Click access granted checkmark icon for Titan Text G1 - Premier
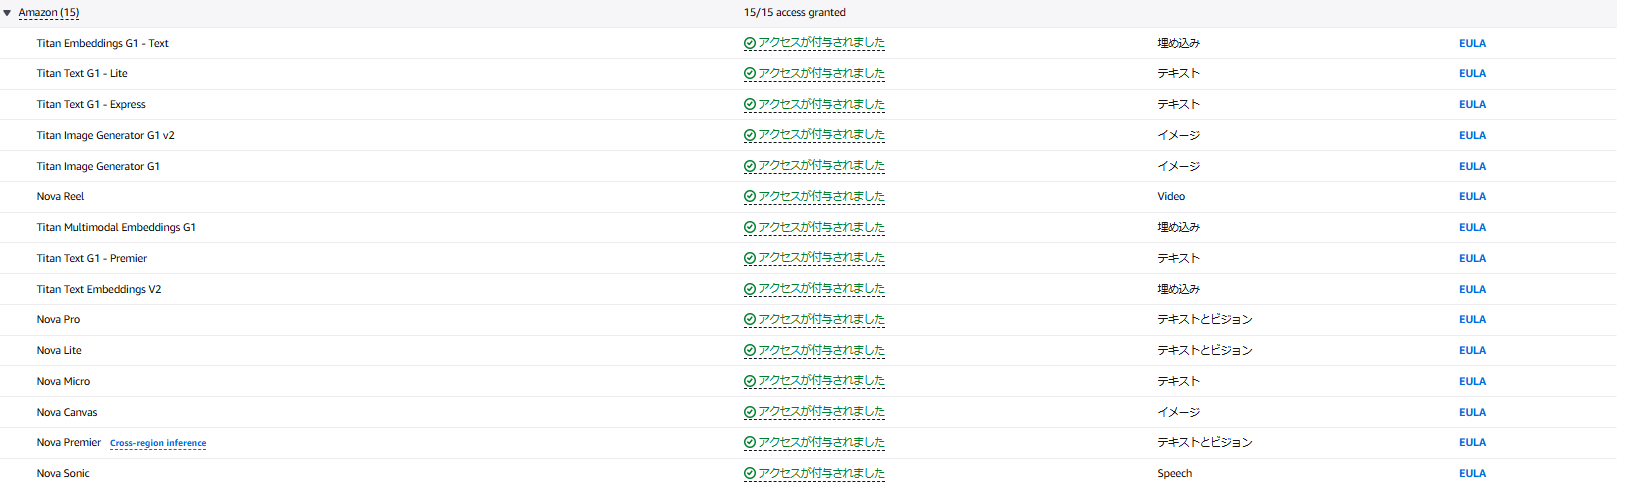The height and width of the screenshot is (488, 1625). tap(750, 259)
